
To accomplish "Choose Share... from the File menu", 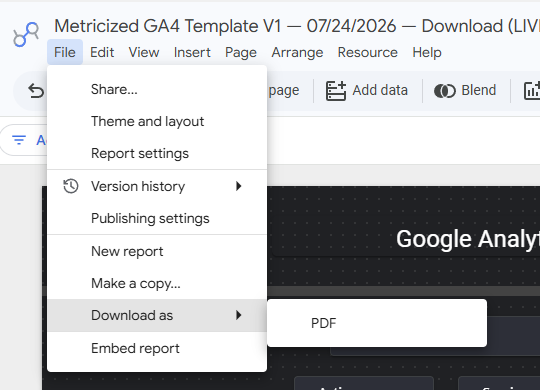I will click(x=157, y=90).
